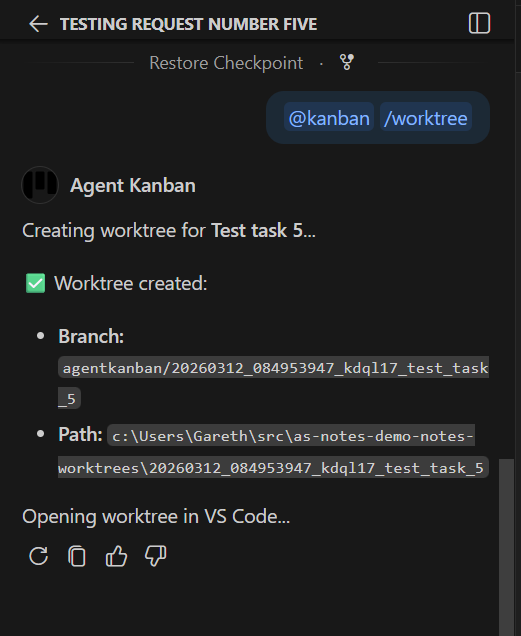The image size is (521, 636).
Task: Click the Agent Kanban participant name
Action: [133, 185]
